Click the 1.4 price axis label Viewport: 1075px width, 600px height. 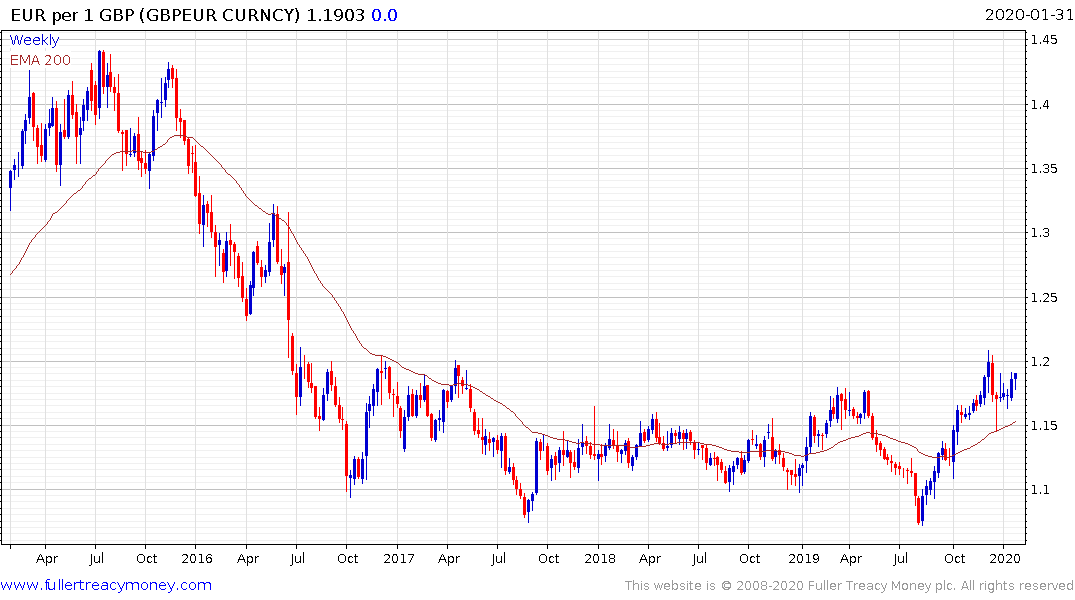[1040, 104]
